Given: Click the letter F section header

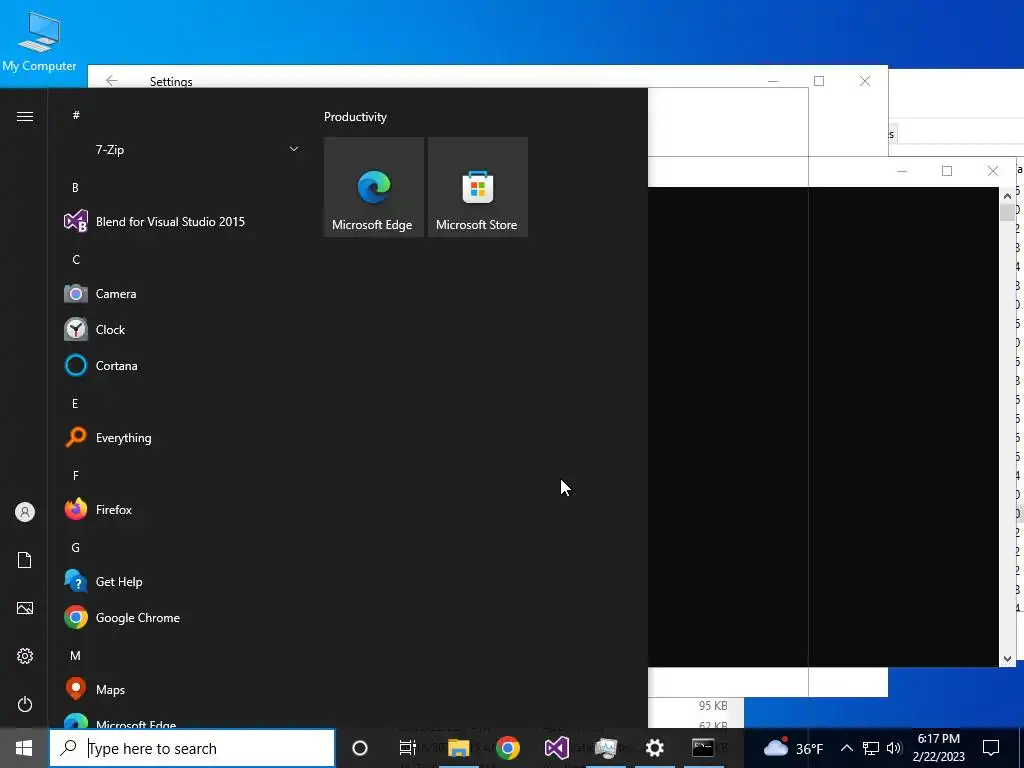Looking at the screenshot, I should [75, 475].
